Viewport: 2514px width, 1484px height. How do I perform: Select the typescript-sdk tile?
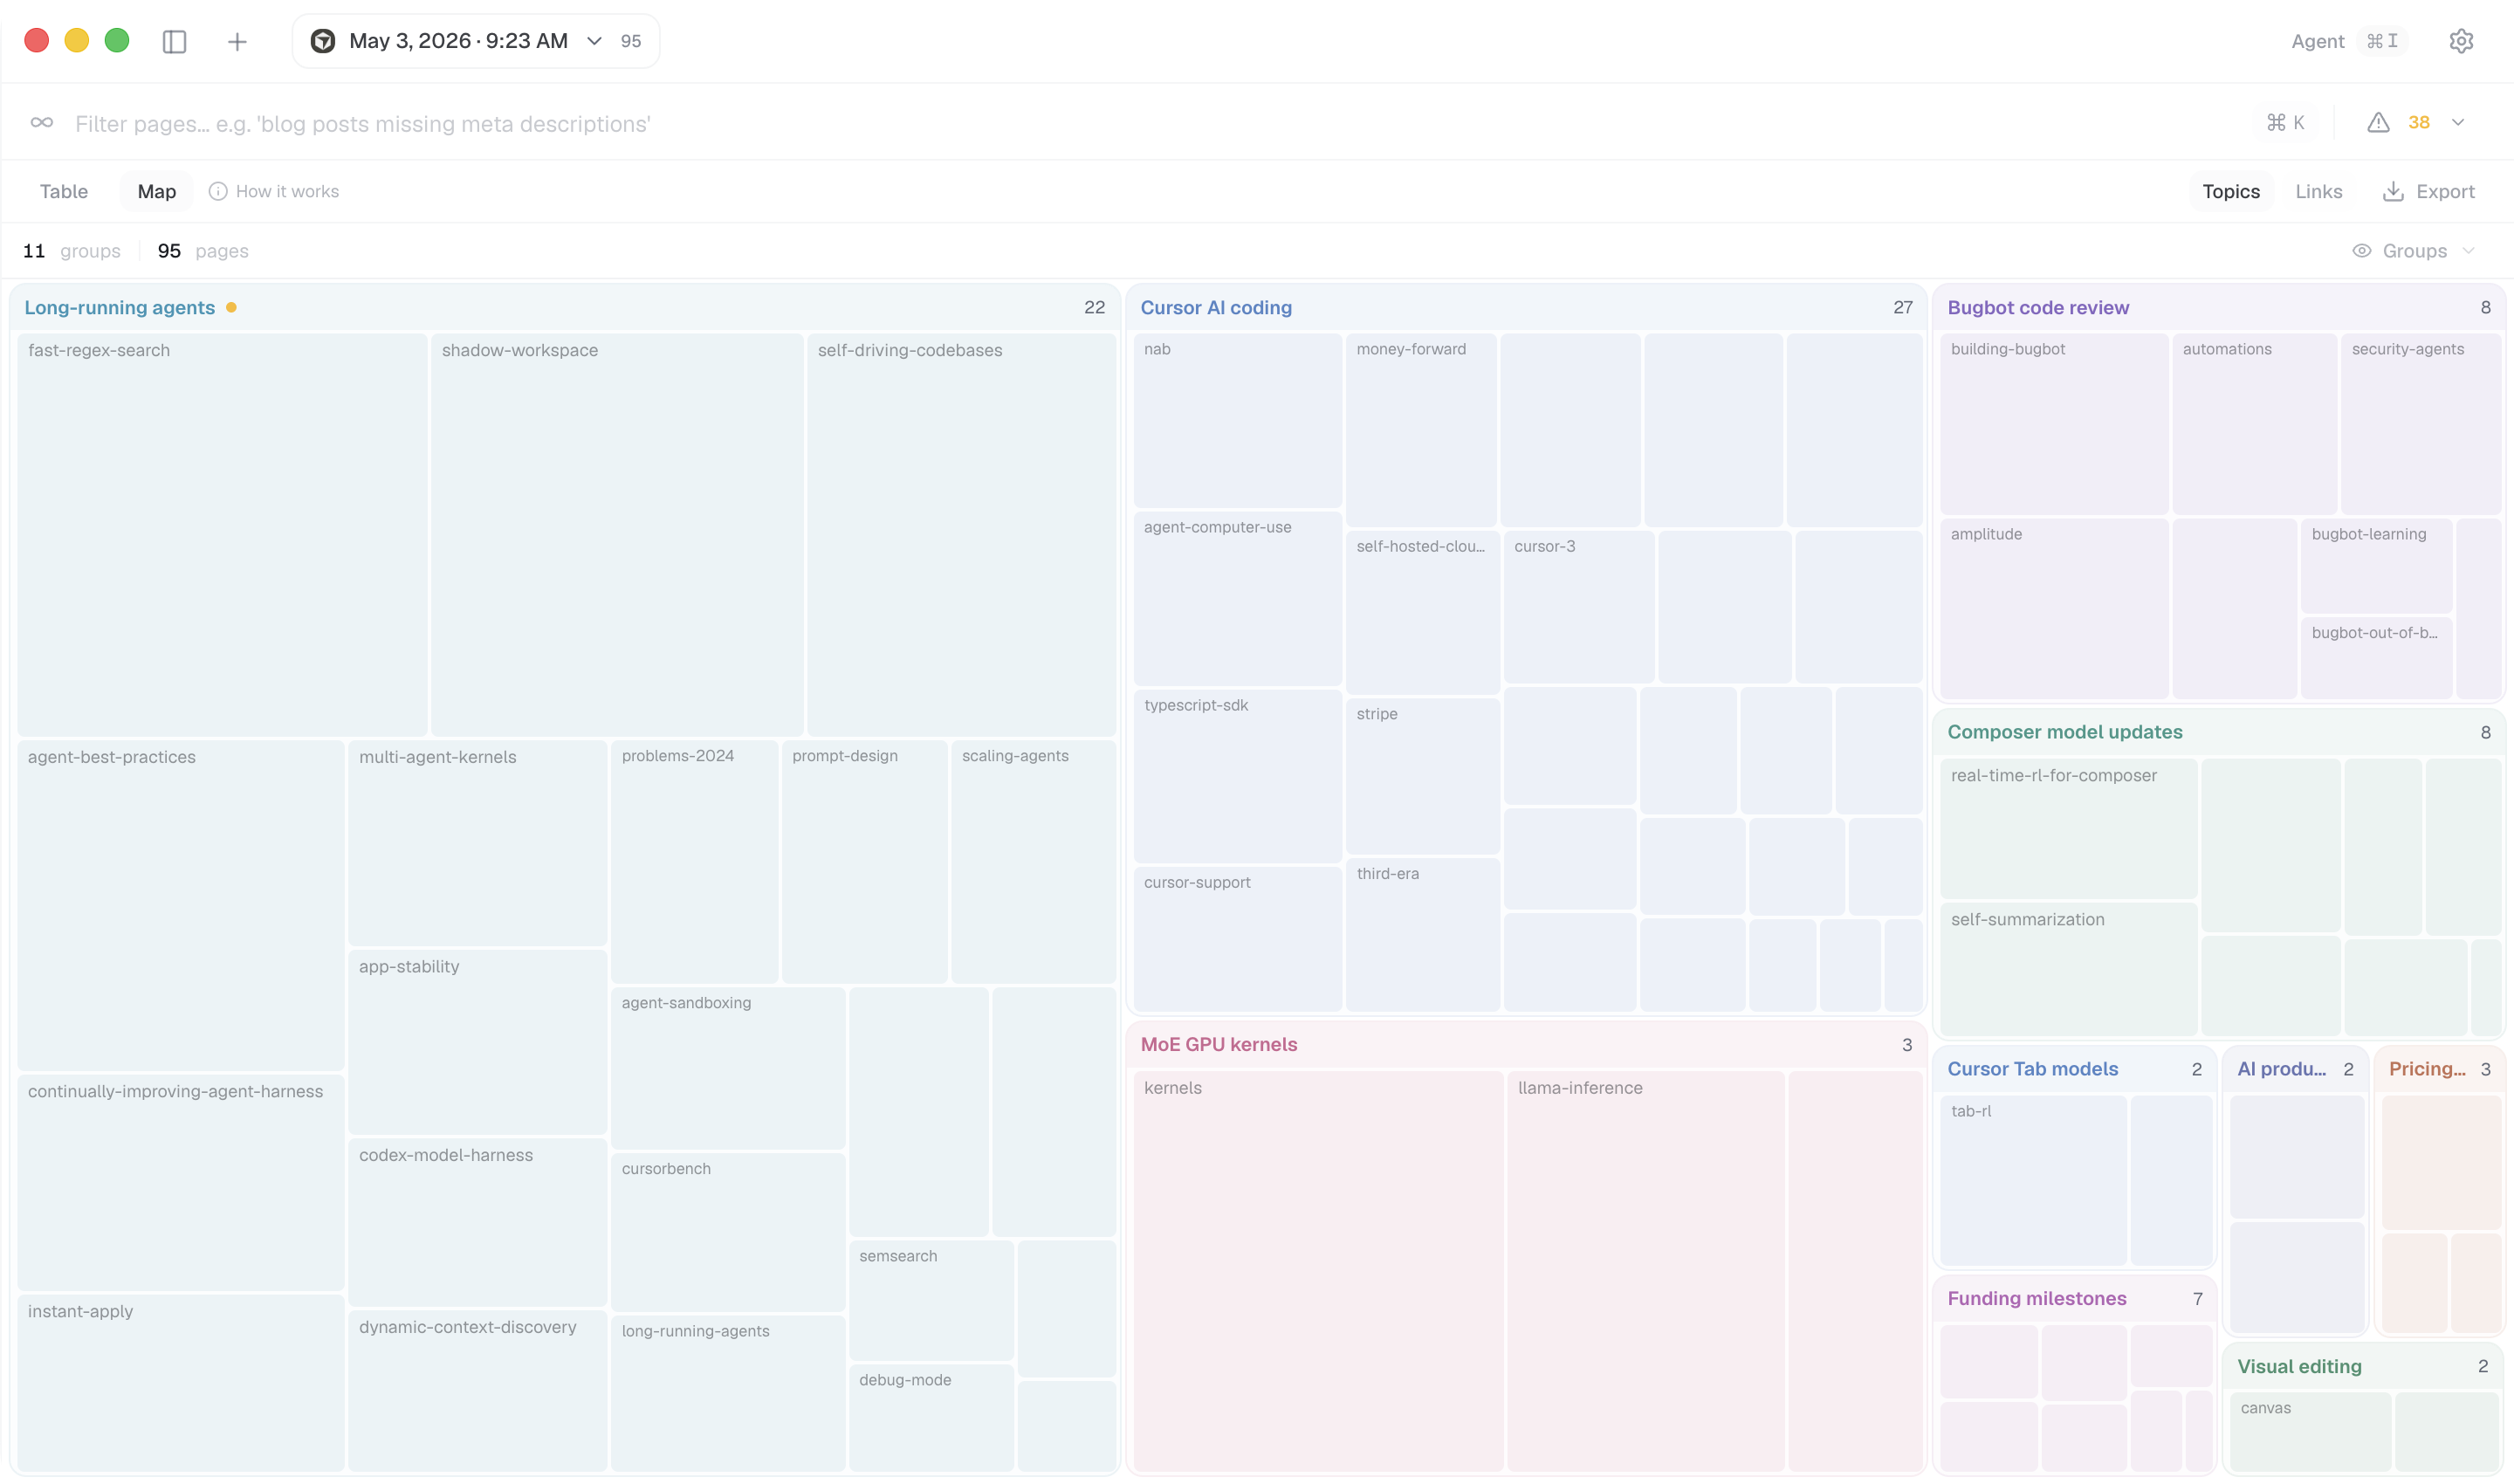(1237, 776)
